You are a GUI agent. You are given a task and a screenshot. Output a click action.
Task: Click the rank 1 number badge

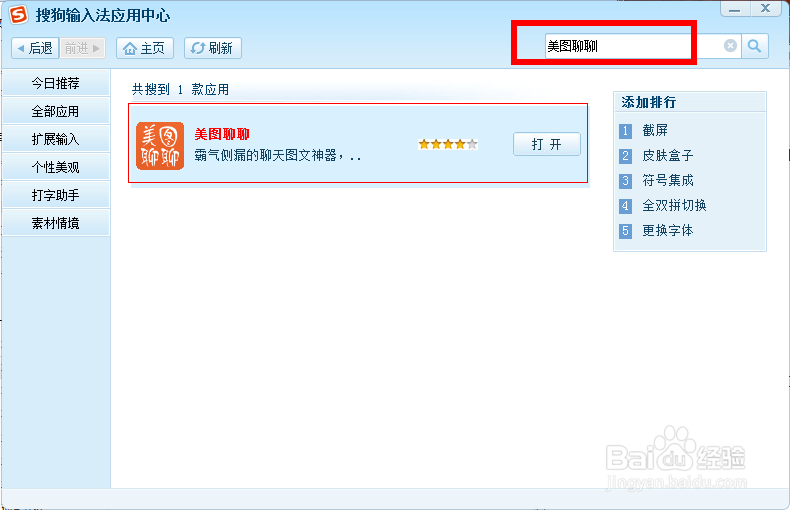pyautogui.click(x=625, y=131)
